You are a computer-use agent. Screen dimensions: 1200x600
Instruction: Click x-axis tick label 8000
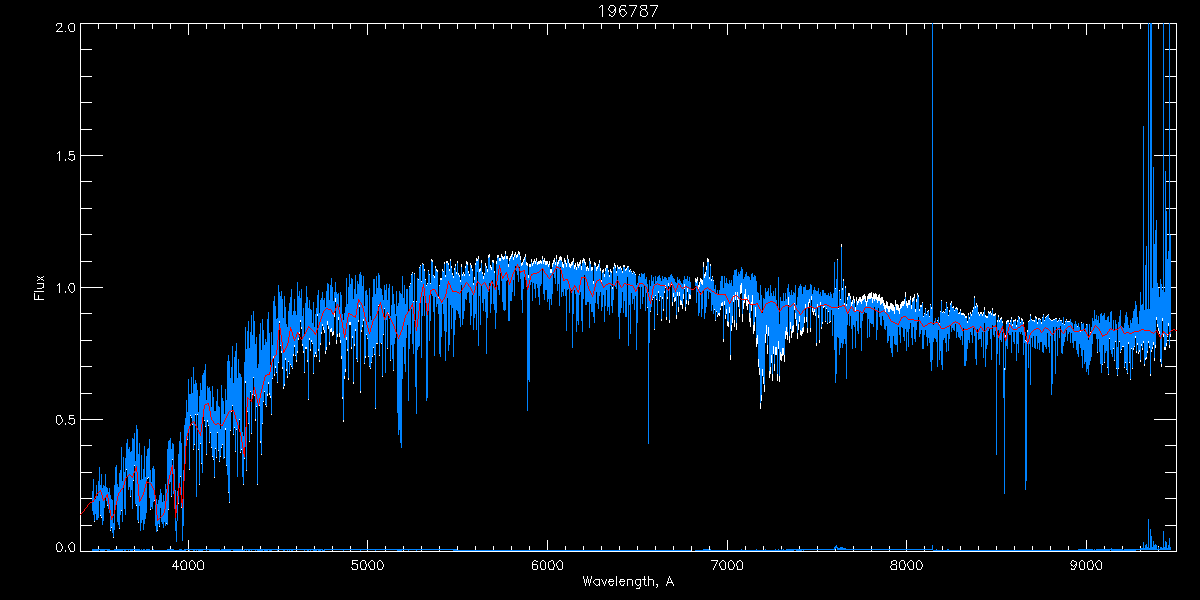coord(907,564)
